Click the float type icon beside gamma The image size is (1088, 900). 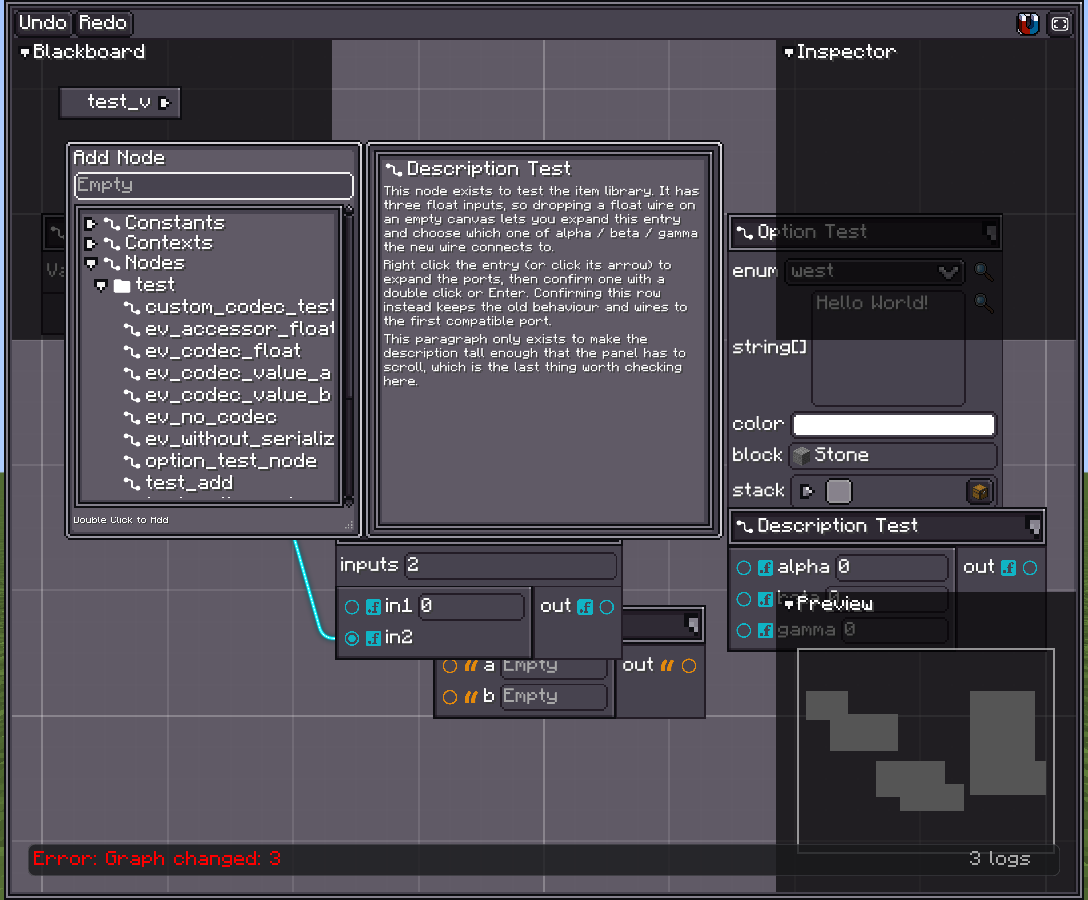click(765, 630)
